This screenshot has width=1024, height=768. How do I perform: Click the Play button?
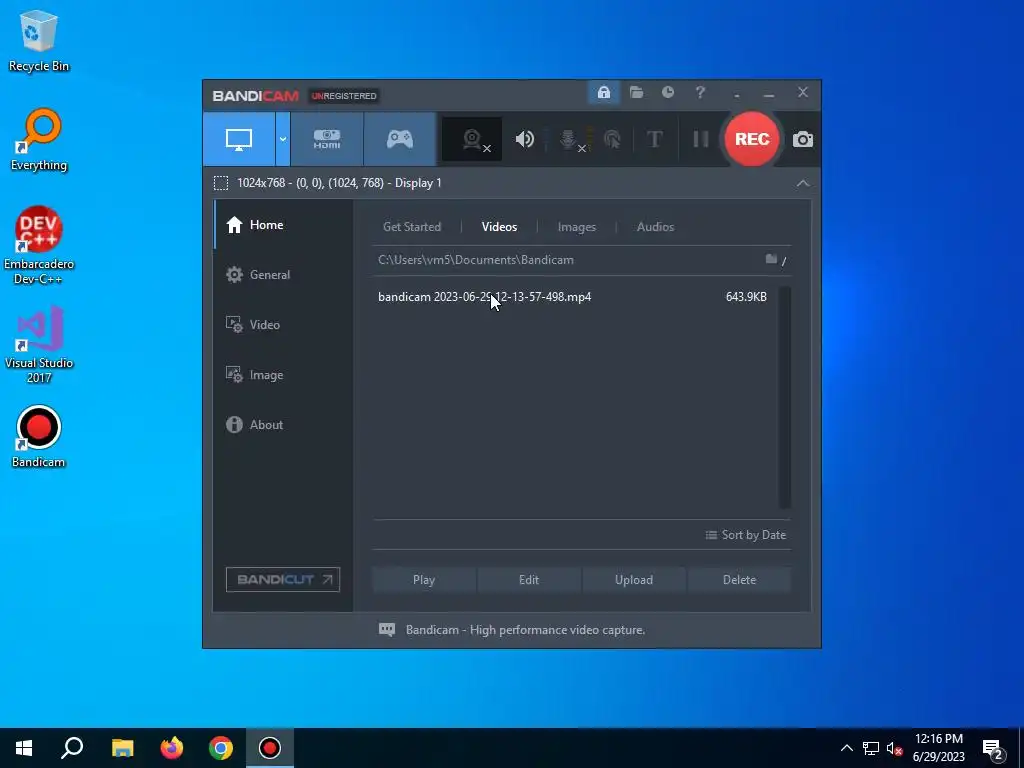(424, 580)
